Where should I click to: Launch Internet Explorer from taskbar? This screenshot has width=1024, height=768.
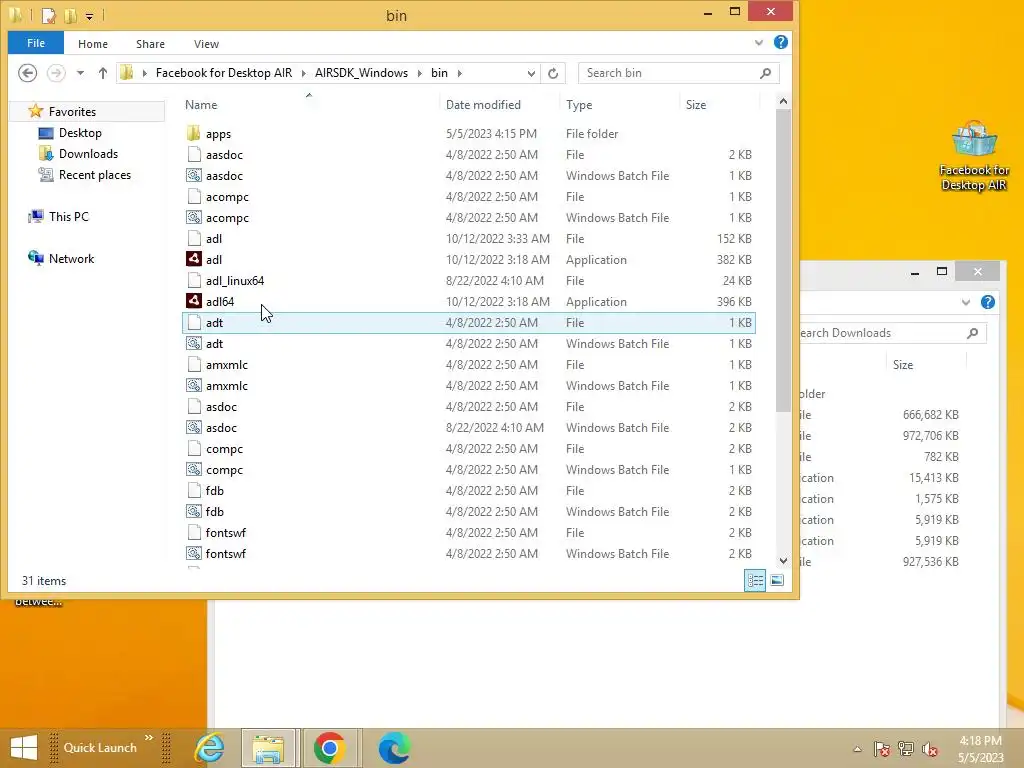210,748
